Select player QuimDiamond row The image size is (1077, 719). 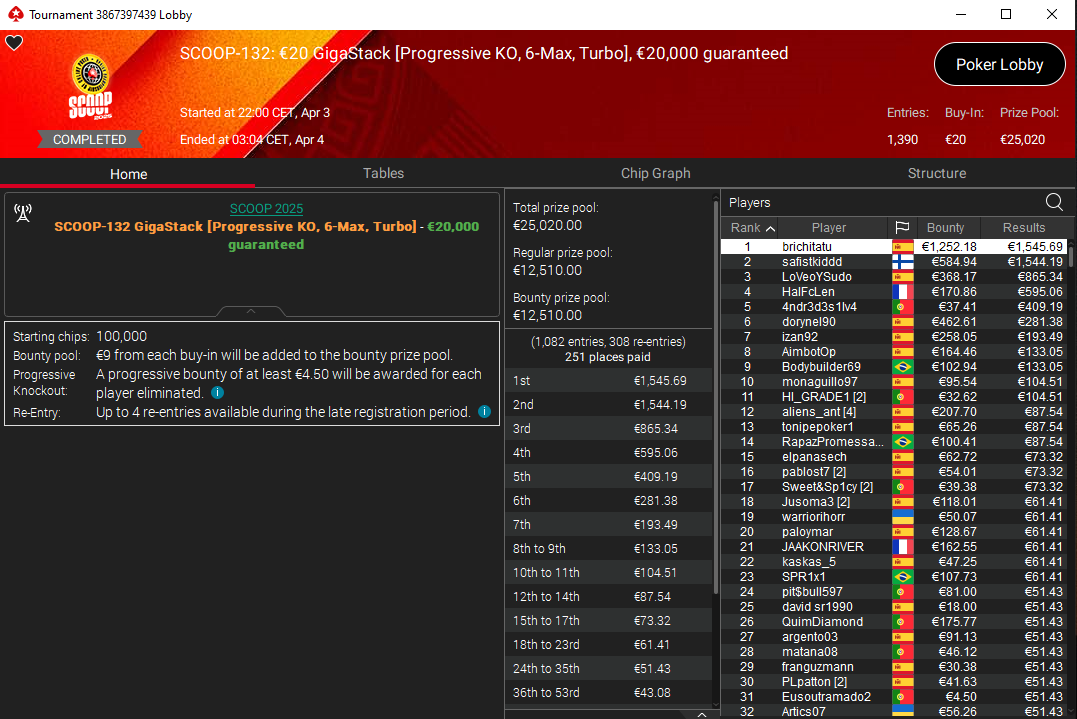point(894,621)
